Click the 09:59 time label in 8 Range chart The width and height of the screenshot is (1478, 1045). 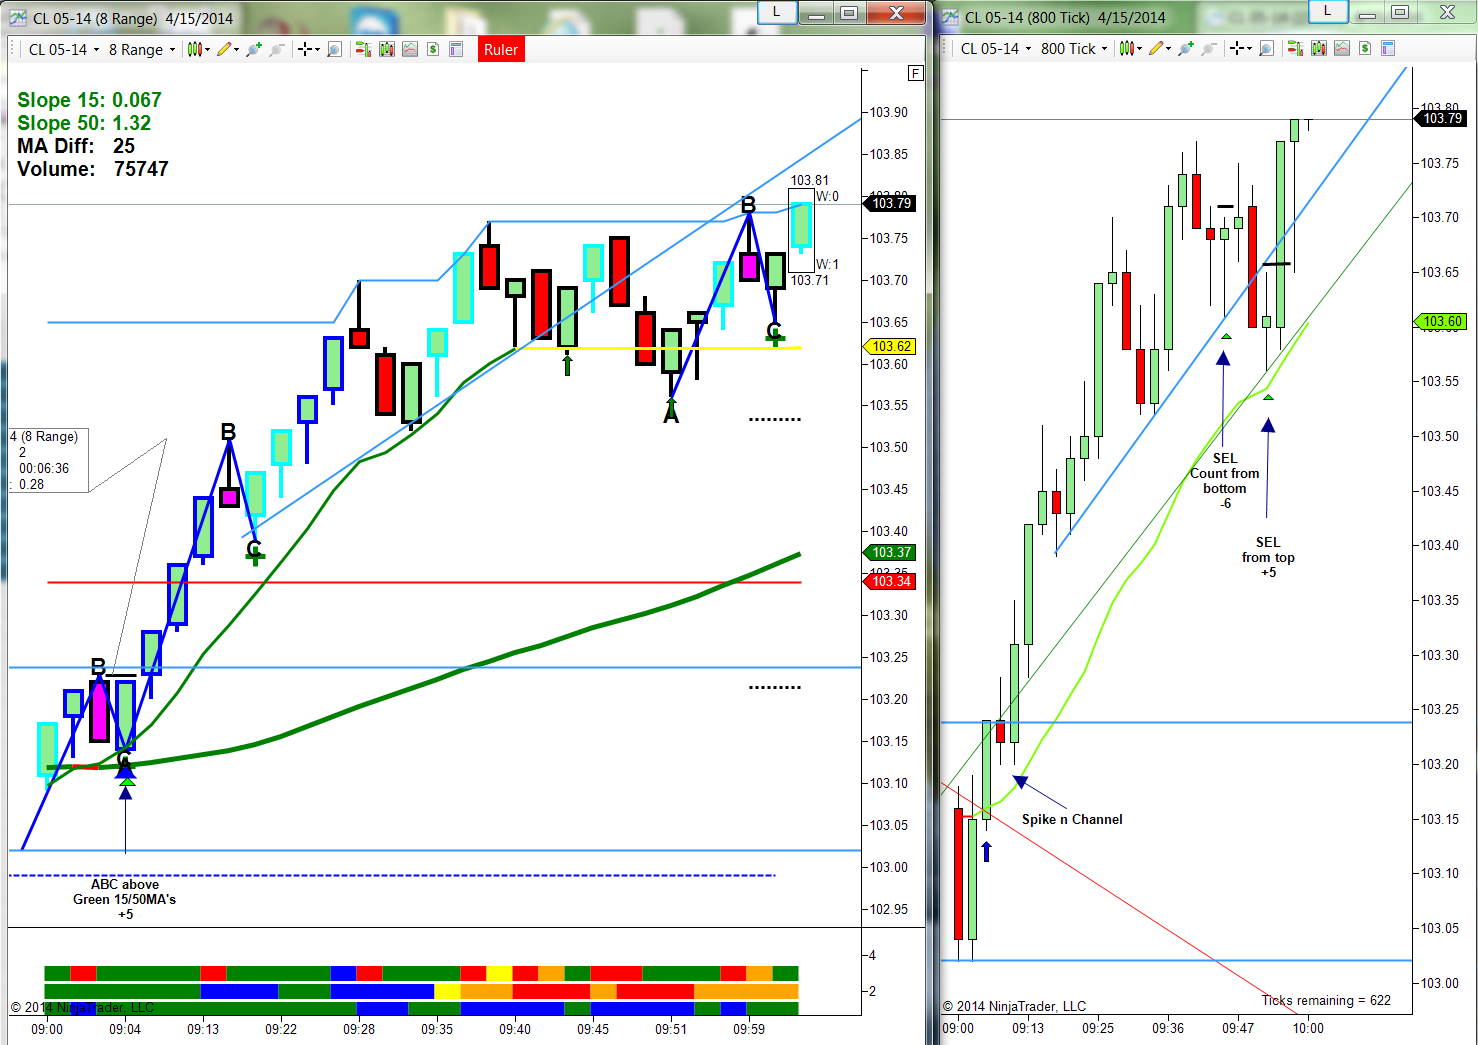coord(749,1029)
